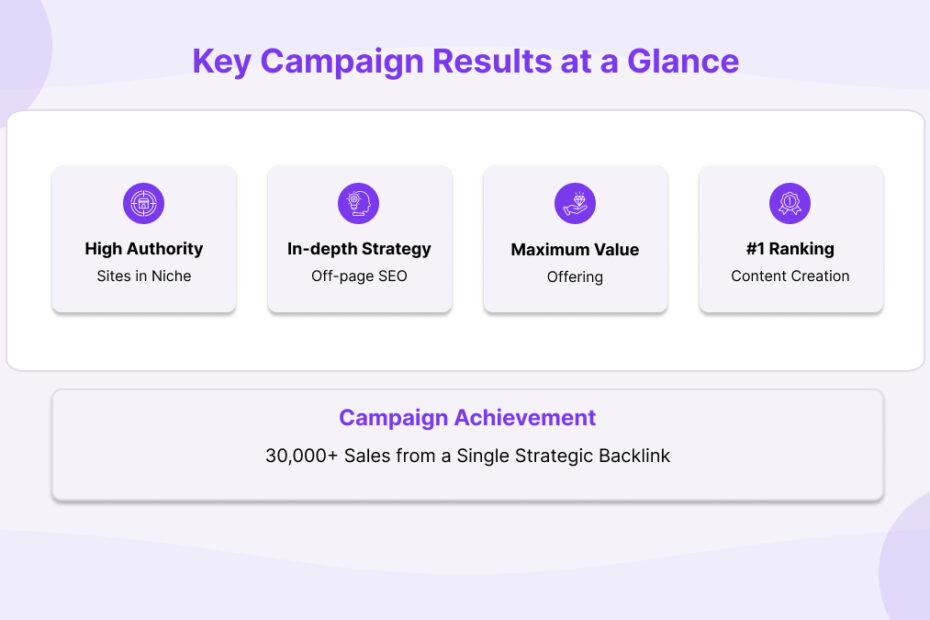Click the "Content Creation" subtitle text

click(x=790, y=276)
